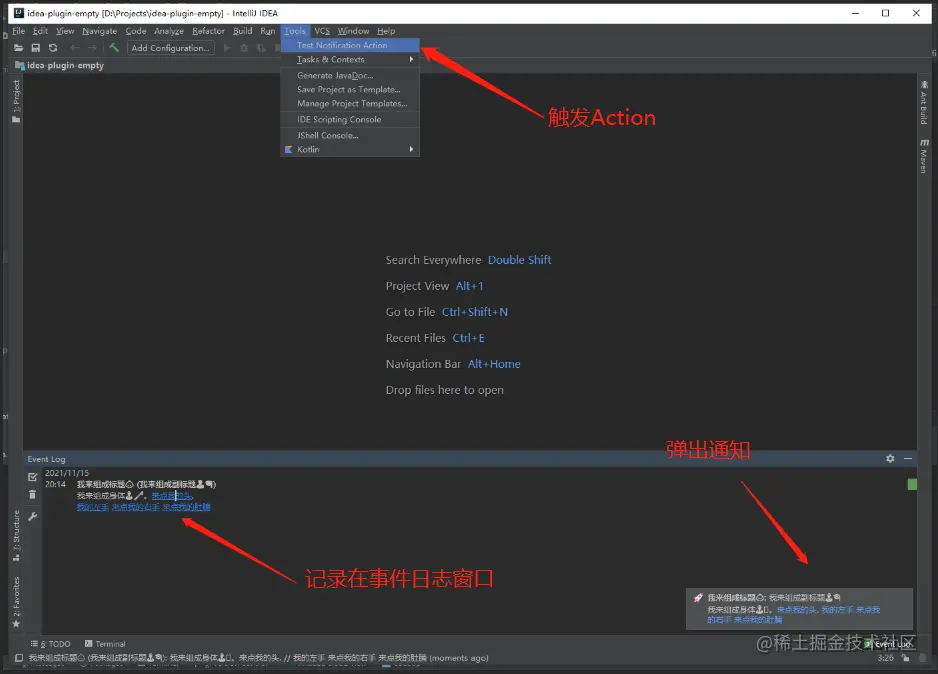Image resolution: width=938 pixels, height=674 pixels.
Task: Open the Ant Build tool window
Action: click(924, 102)
